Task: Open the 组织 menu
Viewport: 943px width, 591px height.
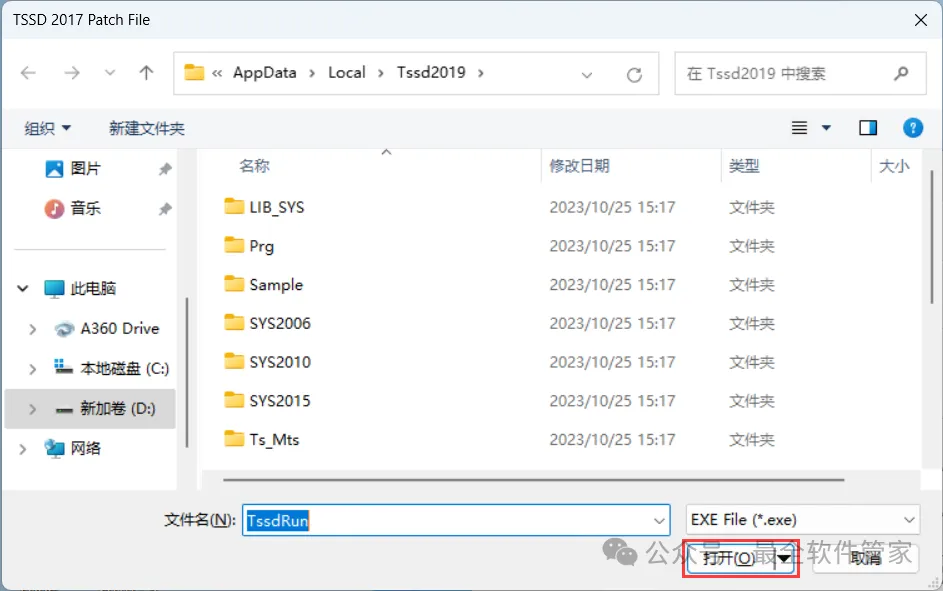Action: tap(48, 128)
